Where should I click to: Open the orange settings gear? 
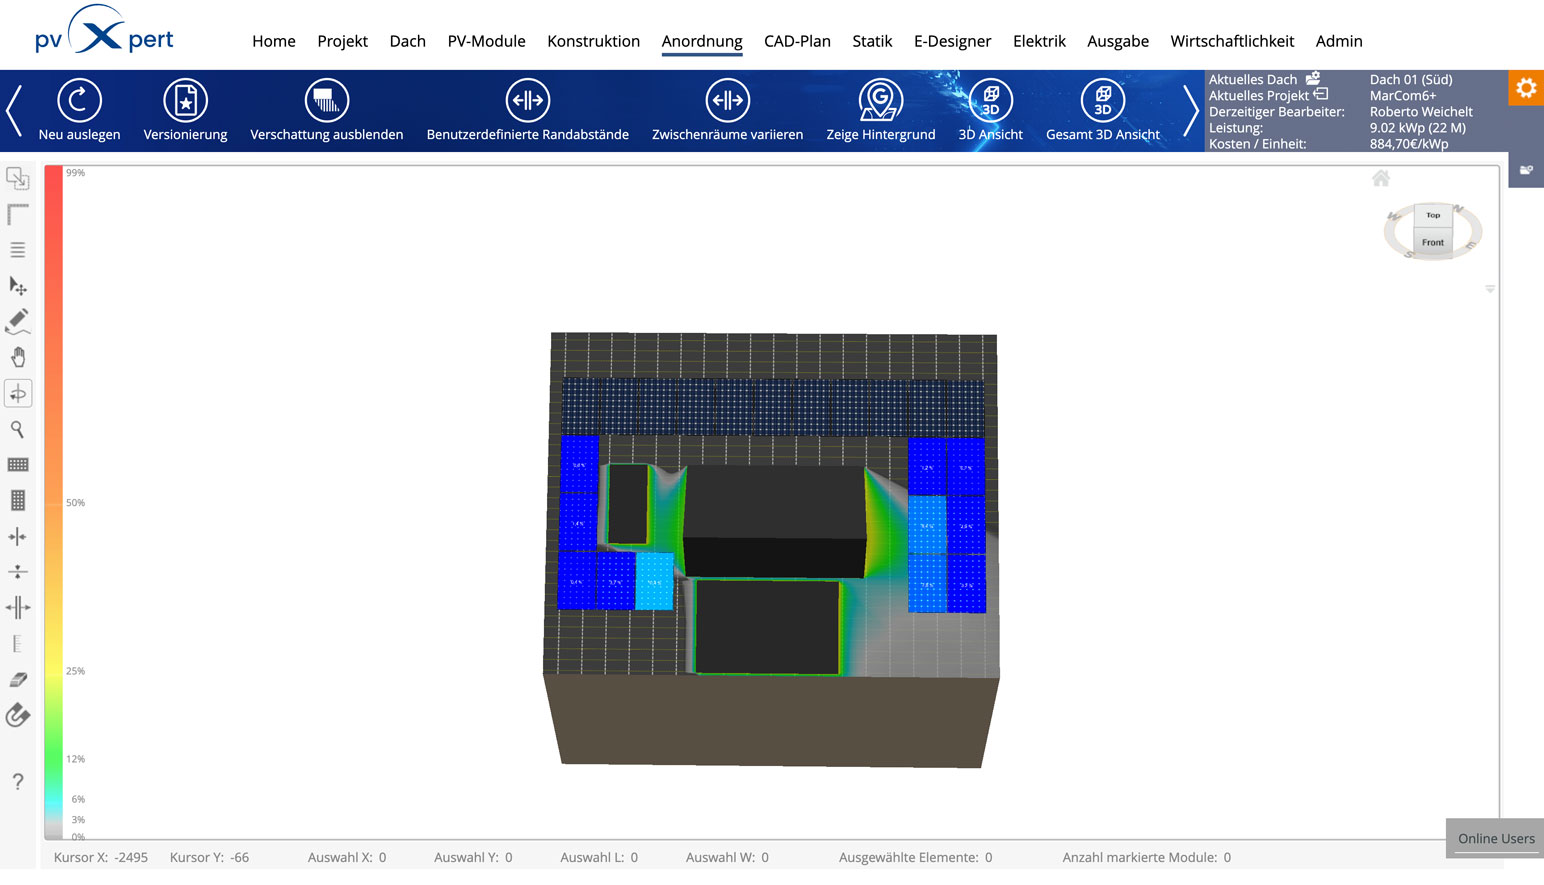[1525, 88]
